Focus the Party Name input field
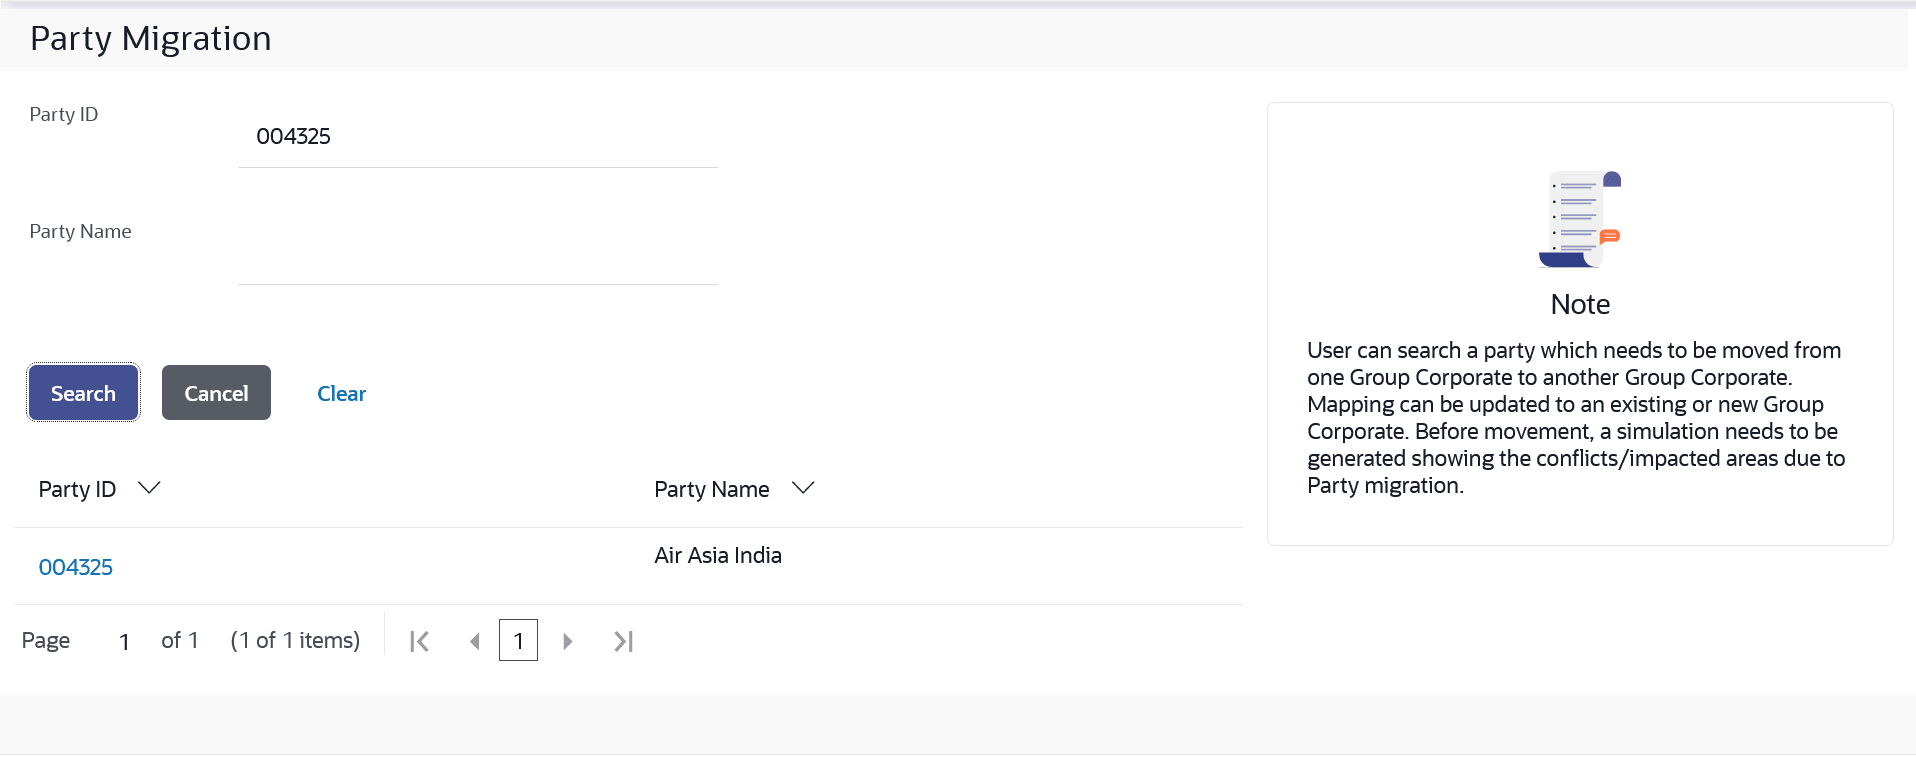The image size is (1916, 757). (x=477, y=255)
